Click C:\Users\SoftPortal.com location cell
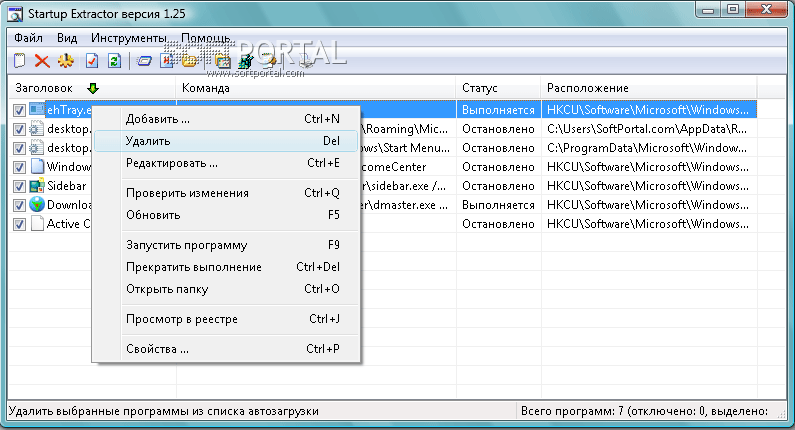This screenshot has height=430, width=795. pyautogui.click(x=647, y=129)
